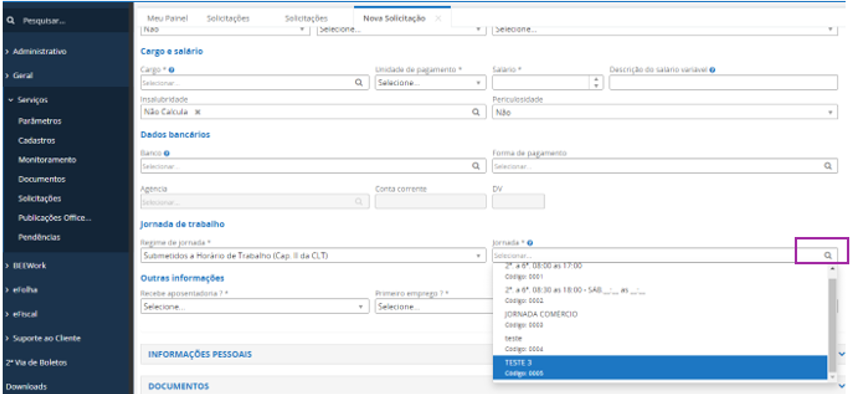Open Recebe aposentadoria dropdown
This screenshot has width=853, height=394.
click(x=255, y=307)
